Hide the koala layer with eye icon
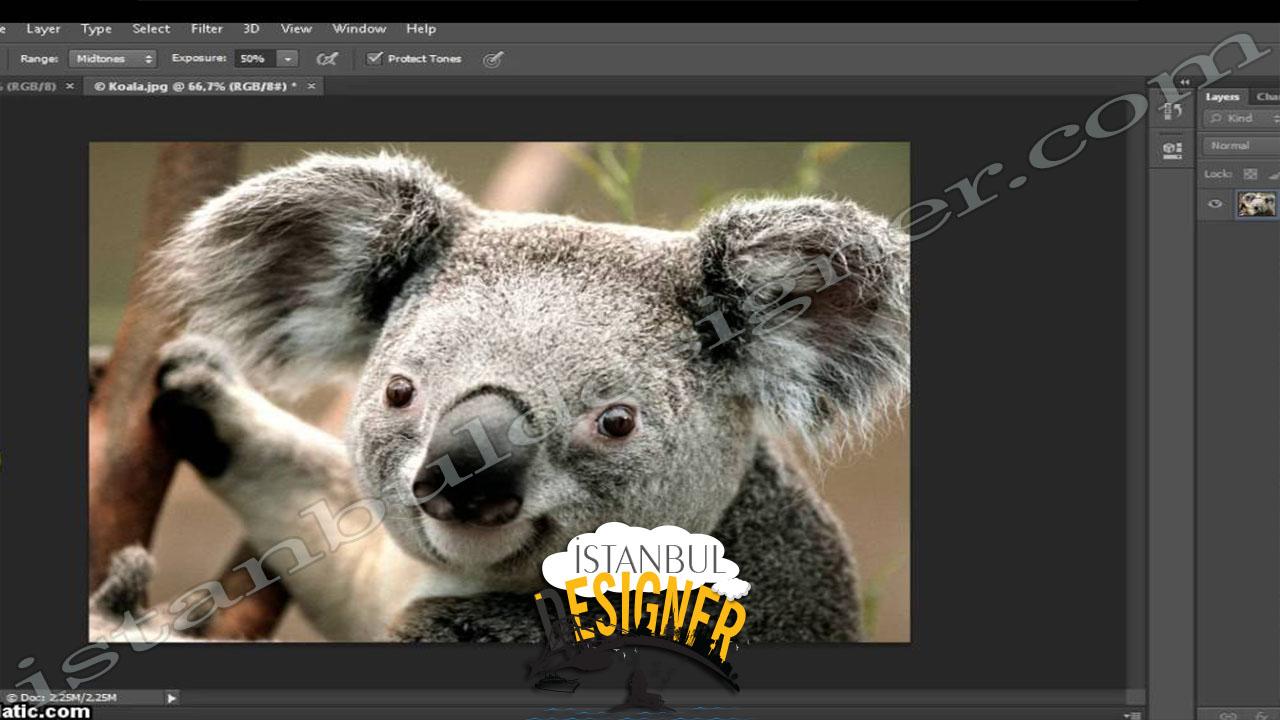1280x720 pixels. (x=1215, y=204)
